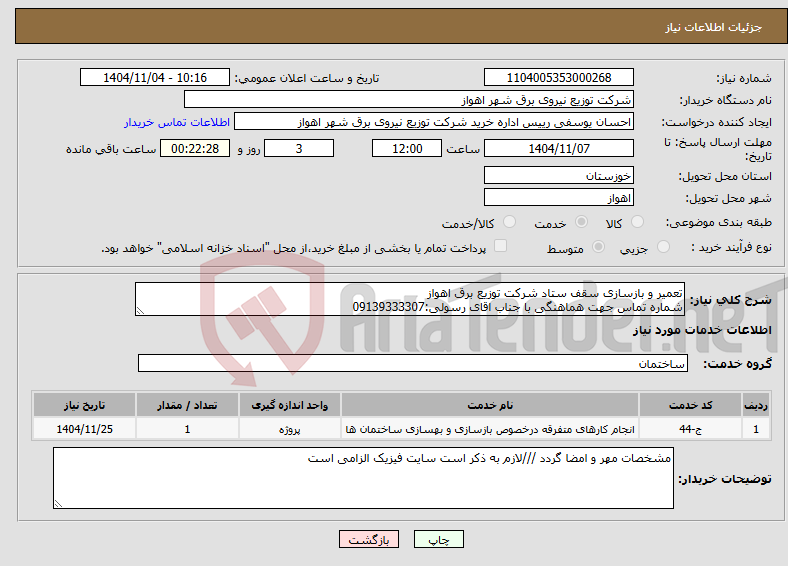Click the quantity cell showing 1
Image resolution: width=788 pixels, height=566 pixels.
coord(187,429)
